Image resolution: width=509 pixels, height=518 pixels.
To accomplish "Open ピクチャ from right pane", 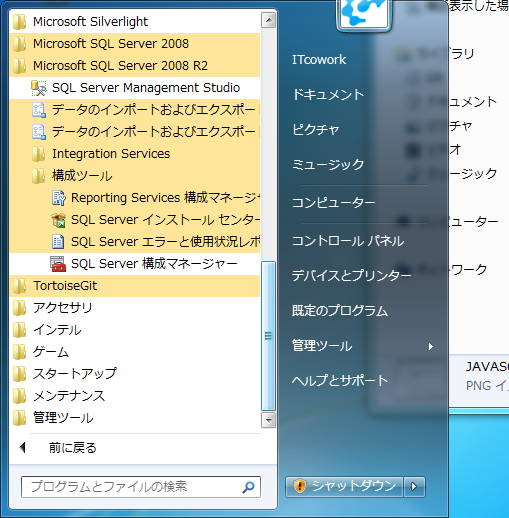I will pyautogui.click(x=316, y=130).
